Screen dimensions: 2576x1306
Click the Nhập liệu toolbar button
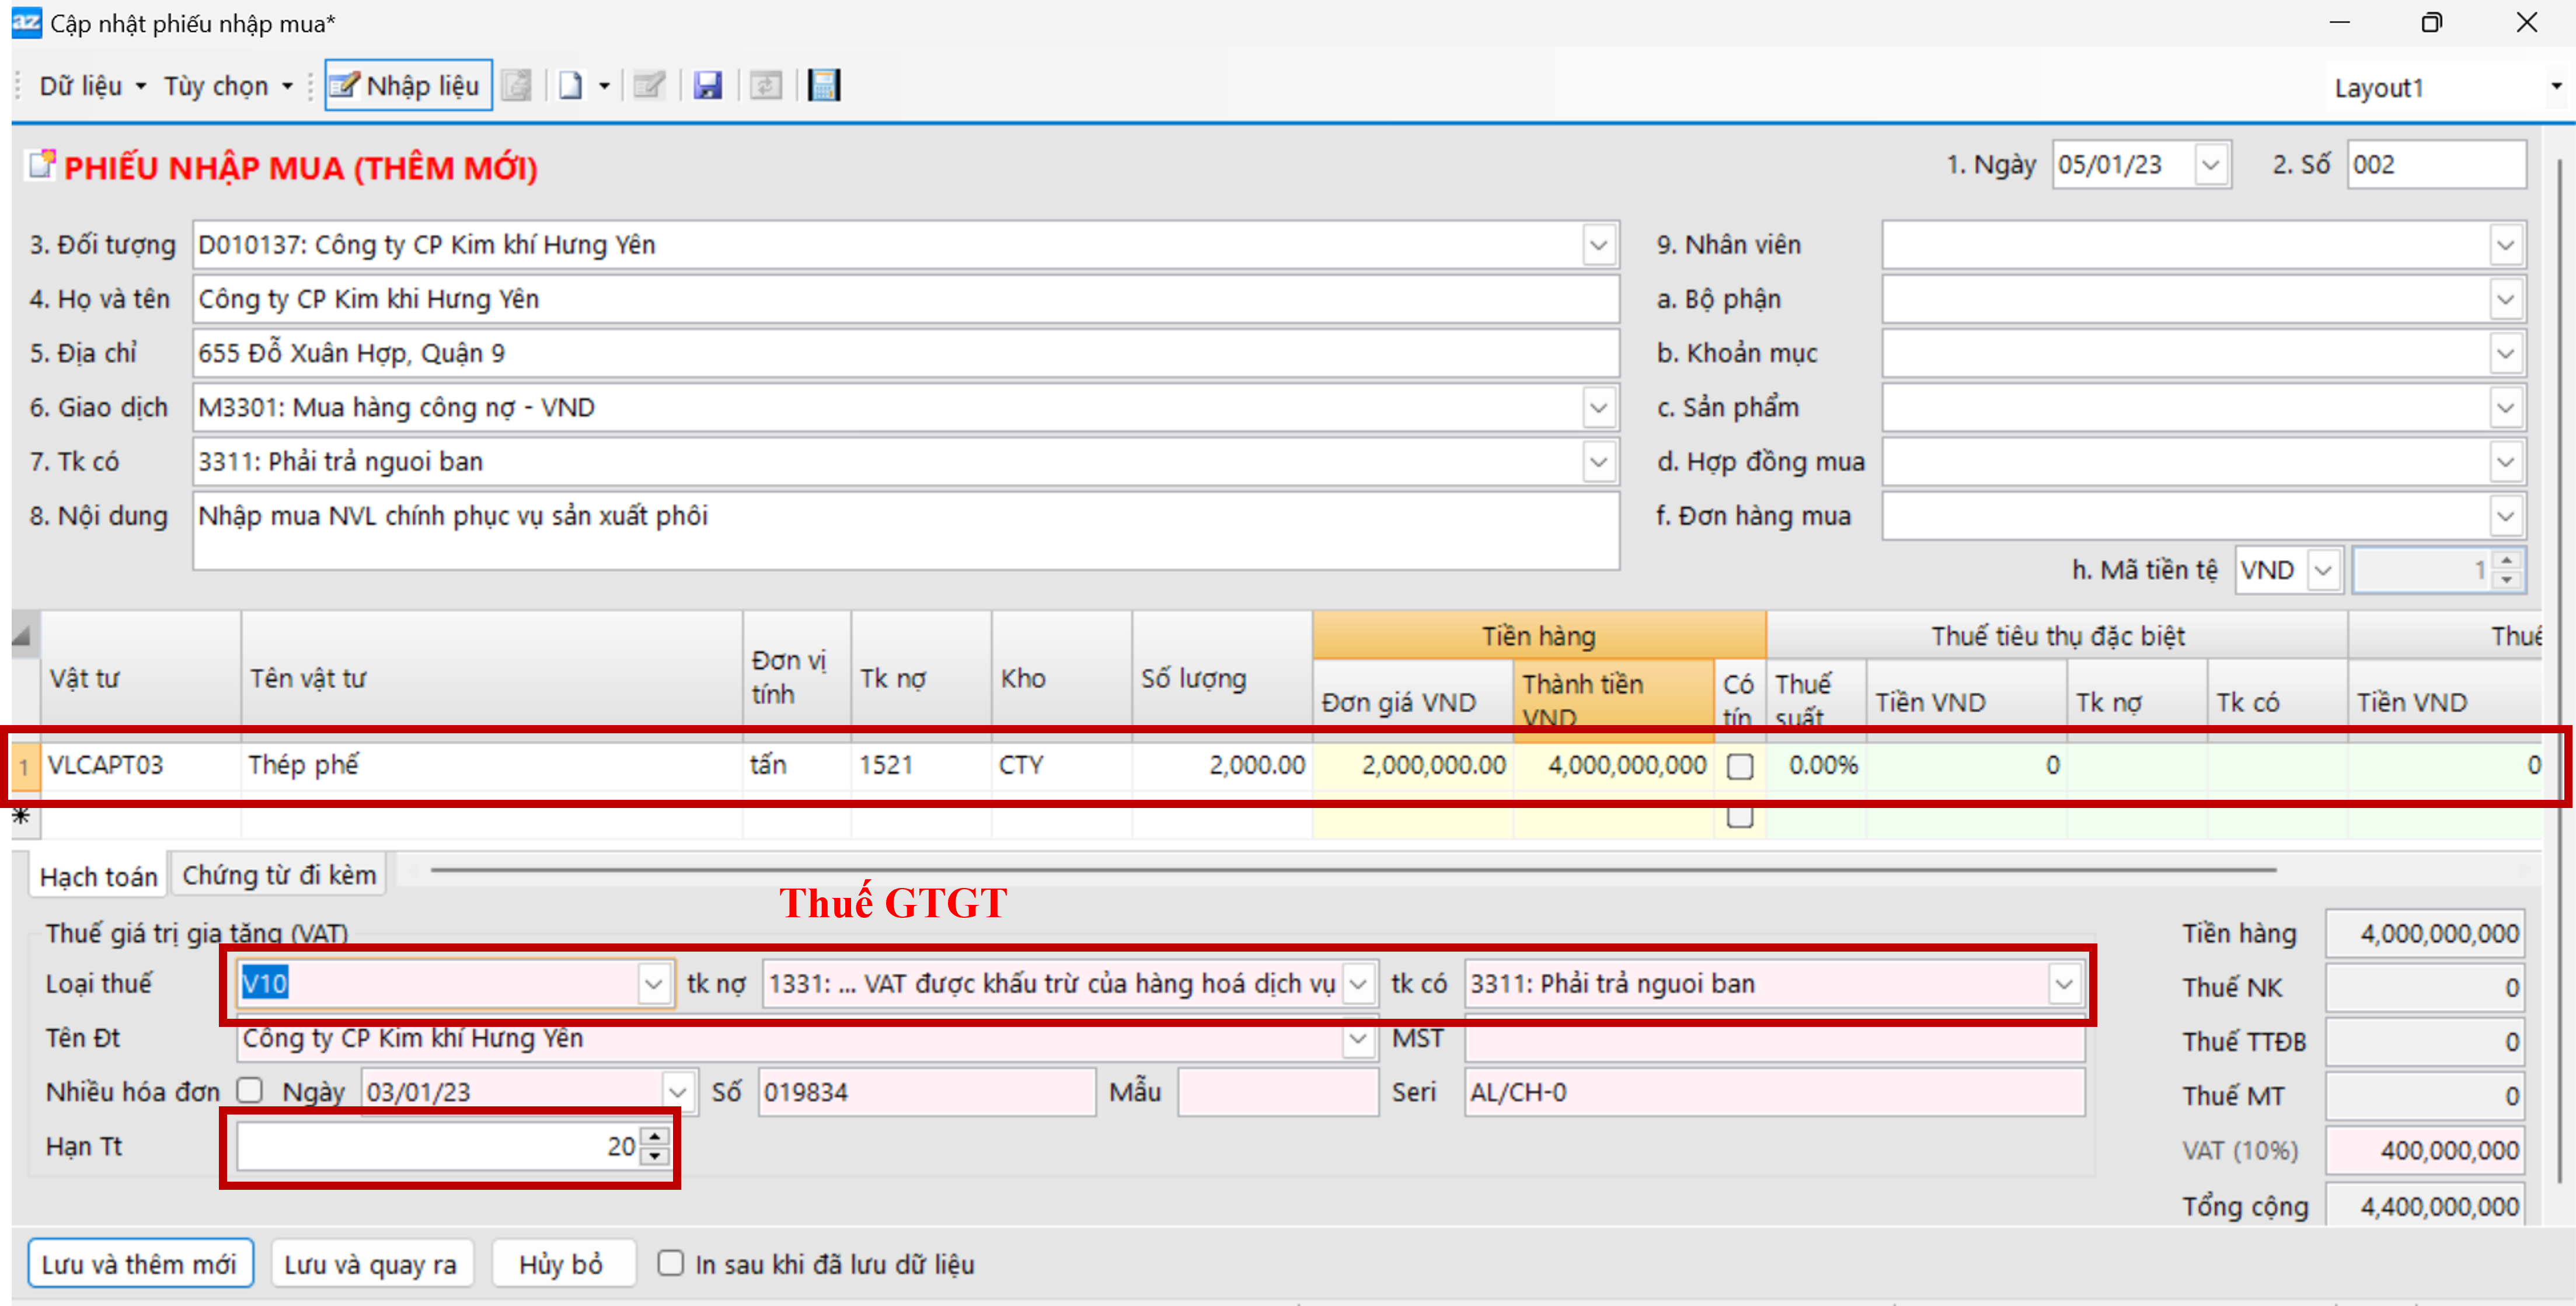point(407,86)
